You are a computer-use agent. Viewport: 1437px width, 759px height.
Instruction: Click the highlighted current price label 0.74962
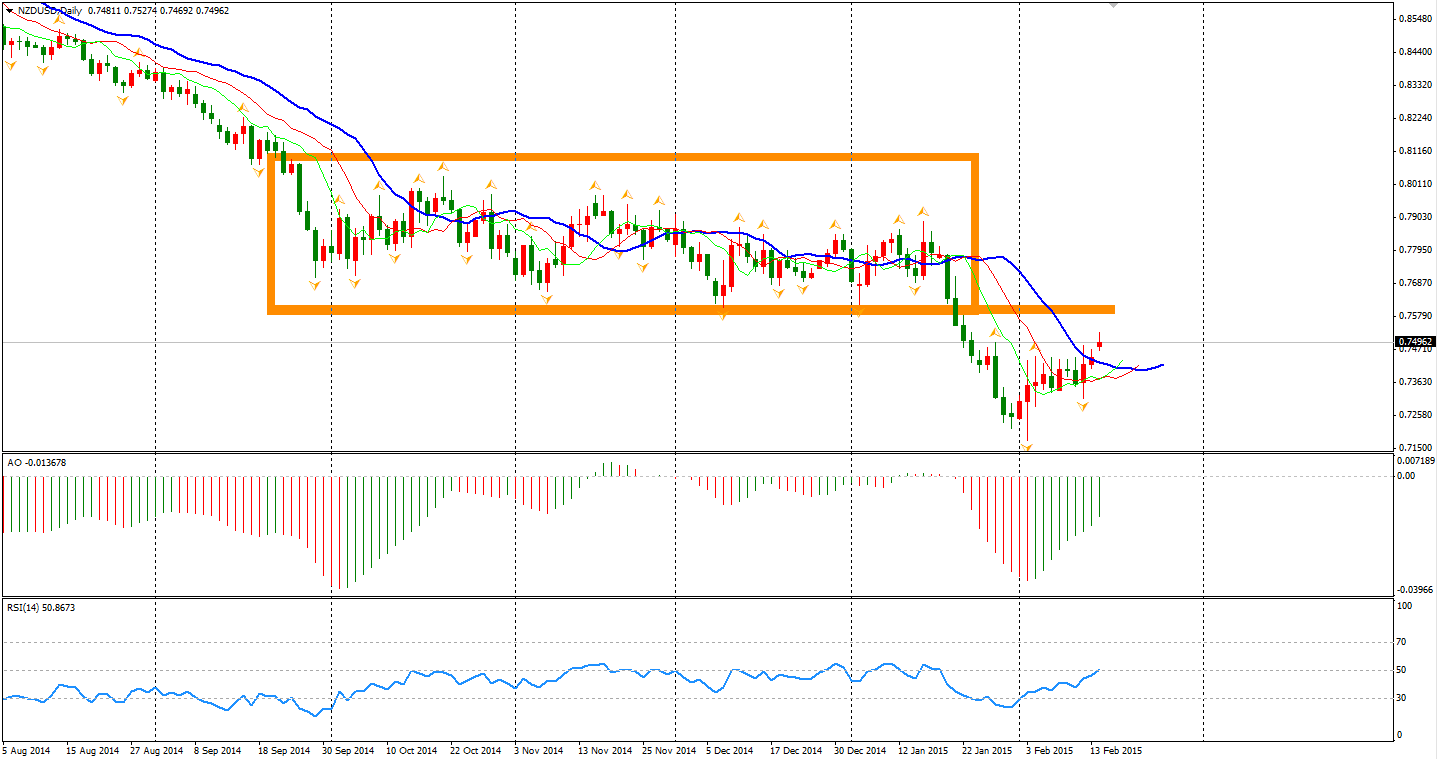[x=1414, y=341]
